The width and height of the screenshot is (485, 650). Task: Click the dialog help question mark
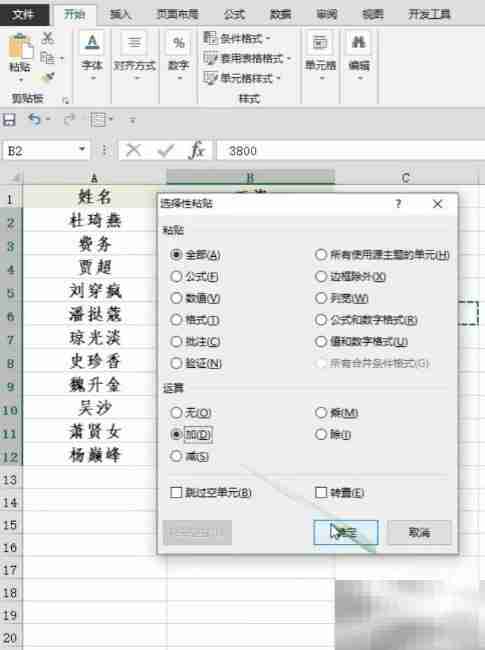[x=398, y=204]
